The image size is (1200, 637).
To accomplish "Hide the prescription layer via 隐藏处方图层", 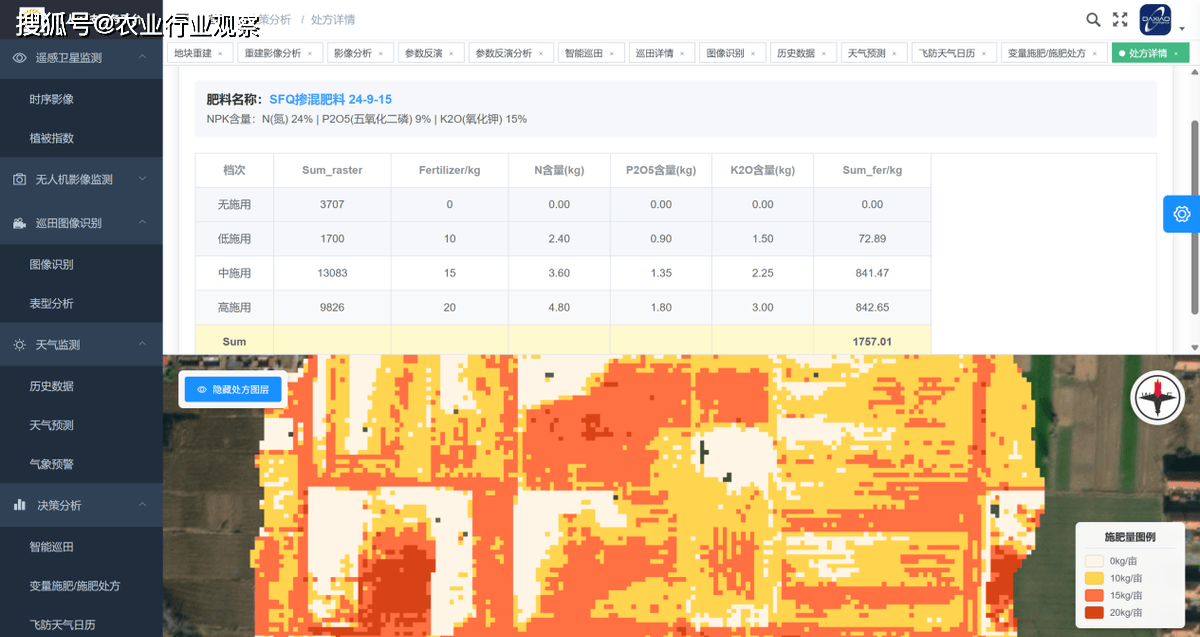I will coord(233,390).
